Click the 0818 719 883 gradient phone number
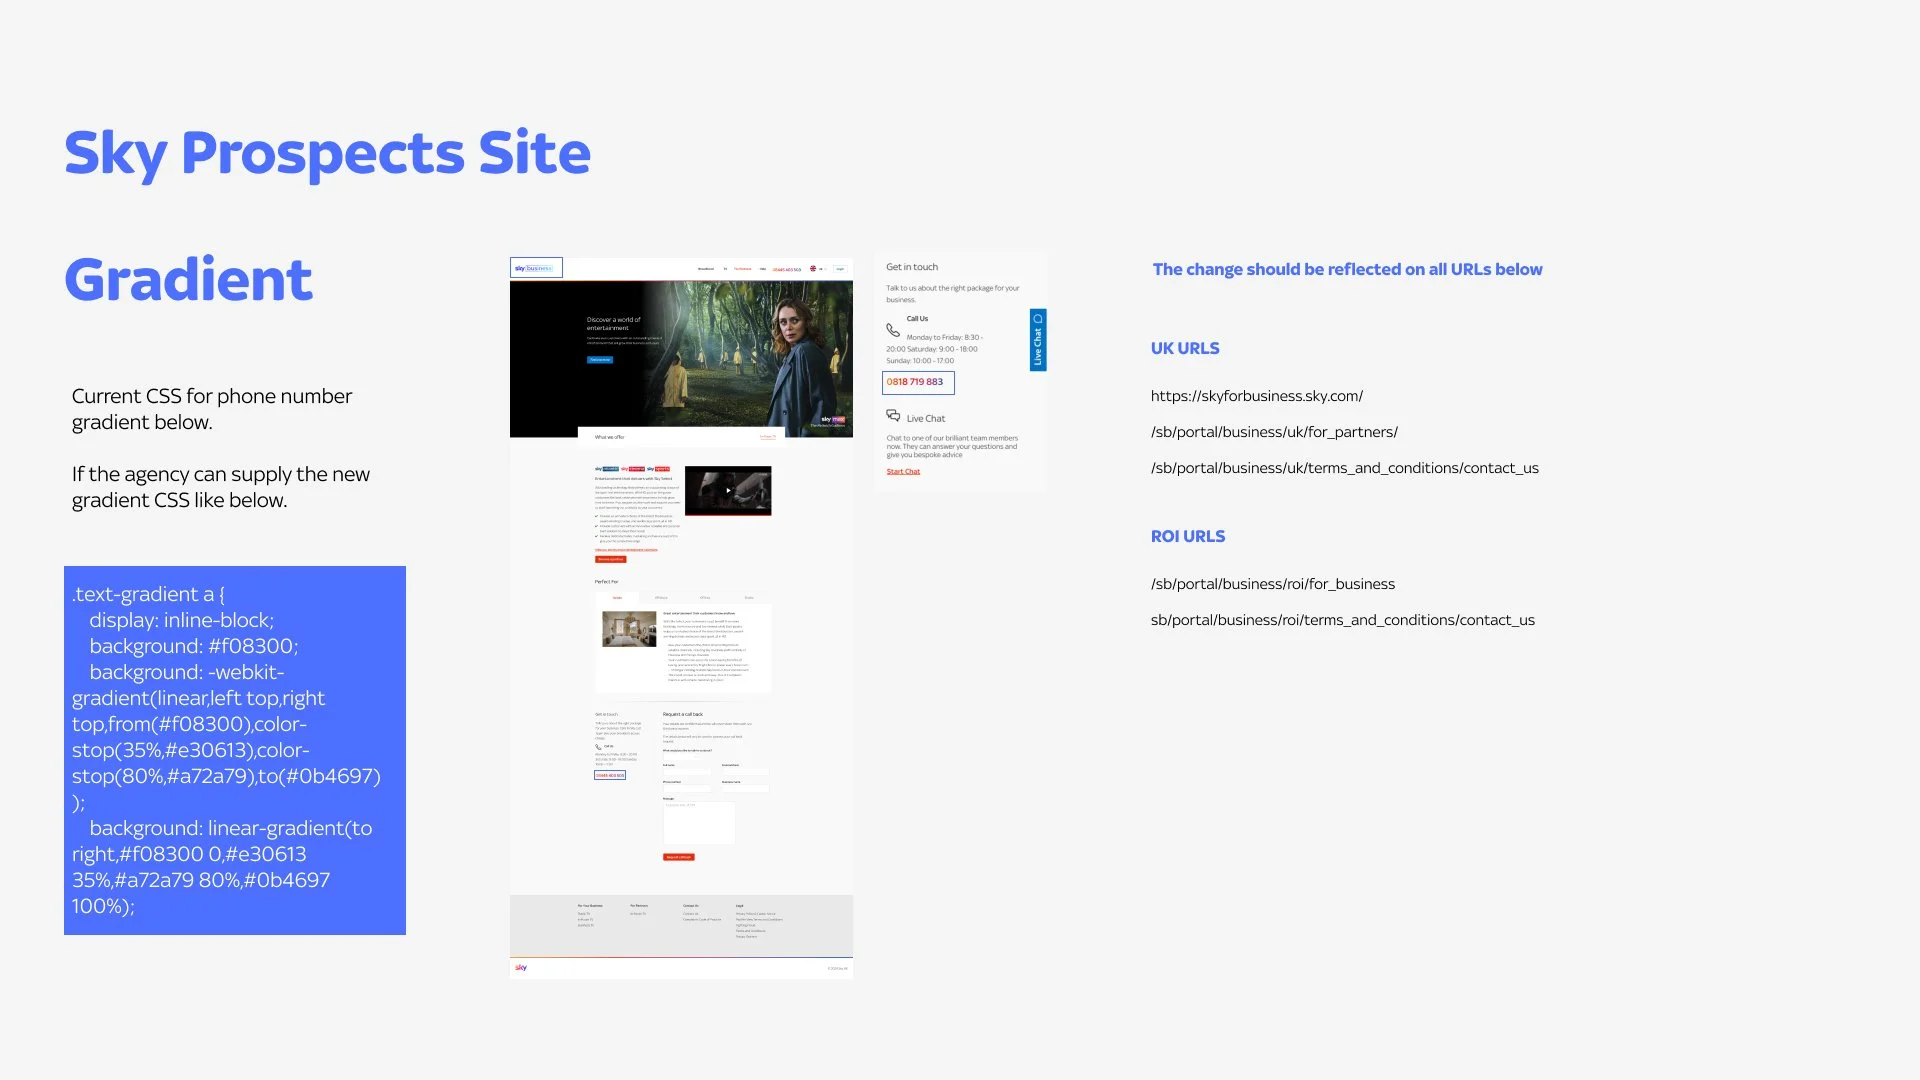Screen dimensions: 1920x1080 (915, 382)
